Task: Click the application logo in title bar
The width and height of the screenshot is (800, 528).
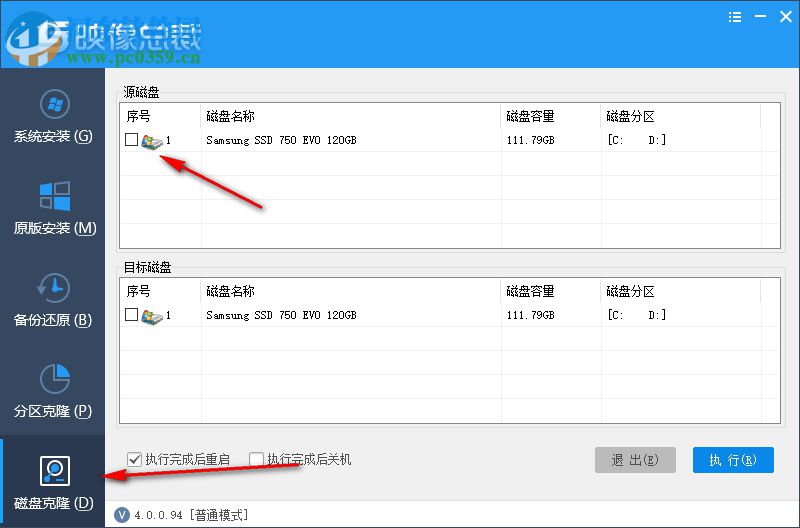Action: click(x=36, y=38)
